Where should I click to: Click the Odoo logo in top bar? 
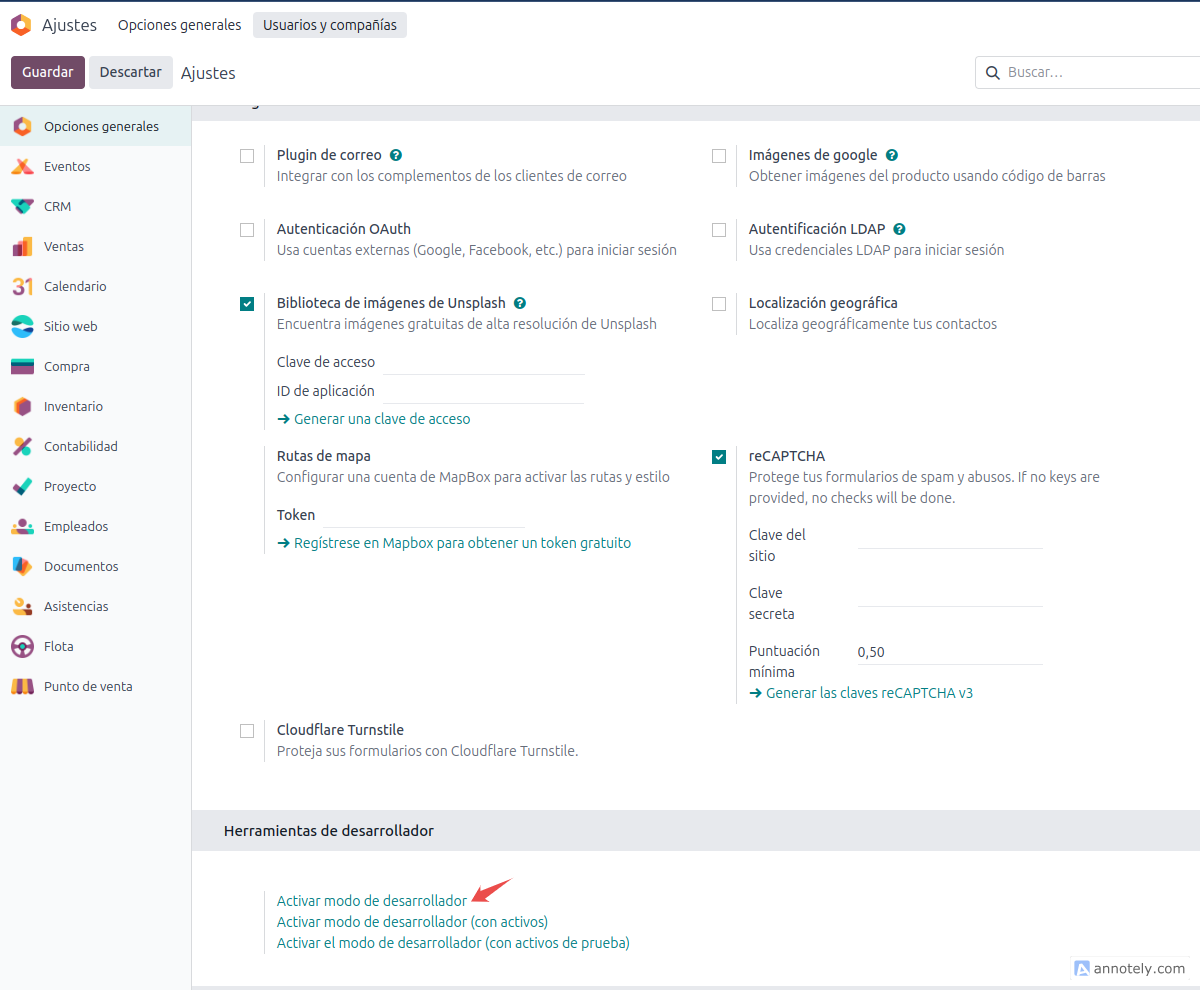(x=20, y=25)
